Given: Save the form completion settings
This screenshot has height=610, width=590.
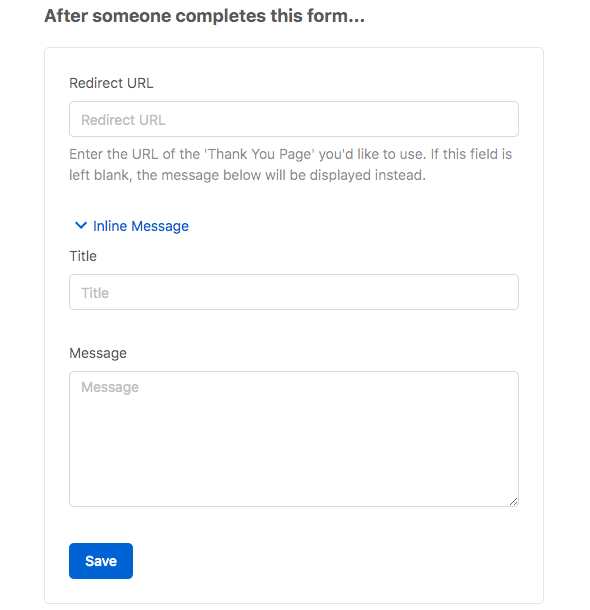Looking at the screenshot, I should coord(101,561).
